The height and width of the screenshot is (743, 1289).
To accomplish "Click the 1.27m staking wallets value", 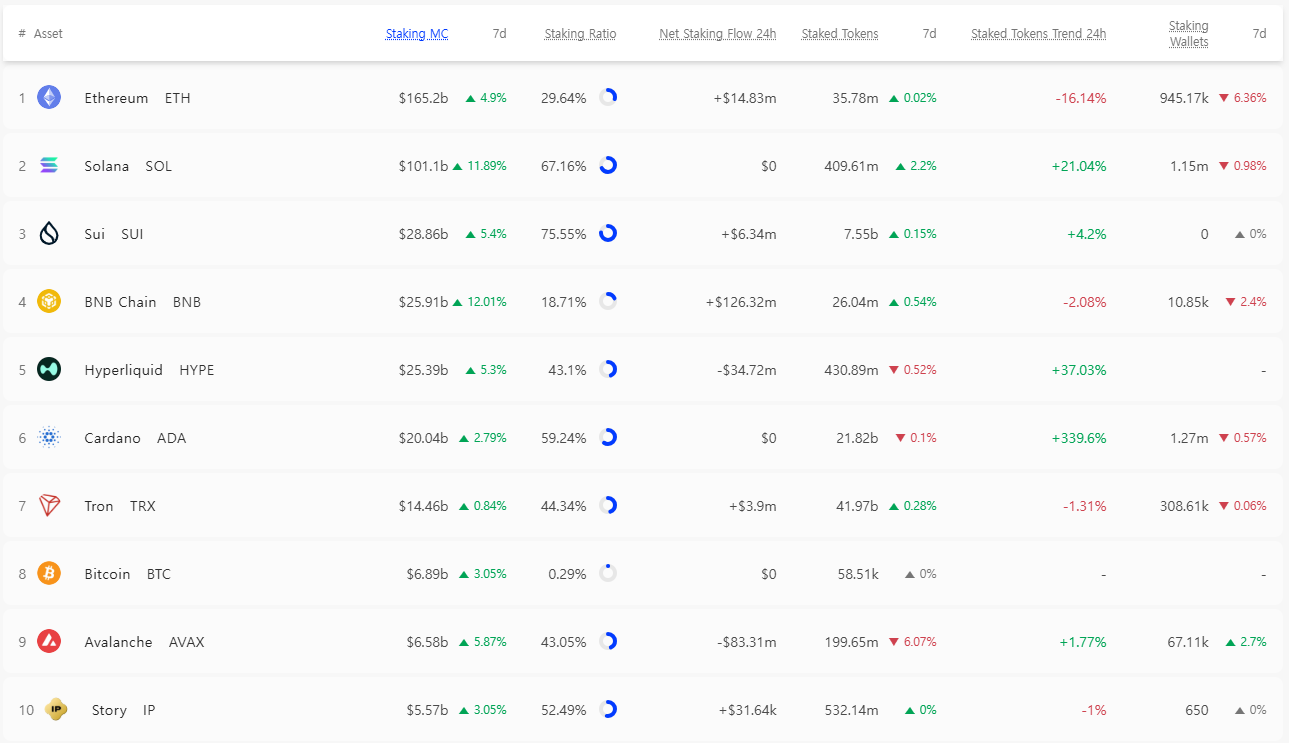I will tap(1189, 438).
